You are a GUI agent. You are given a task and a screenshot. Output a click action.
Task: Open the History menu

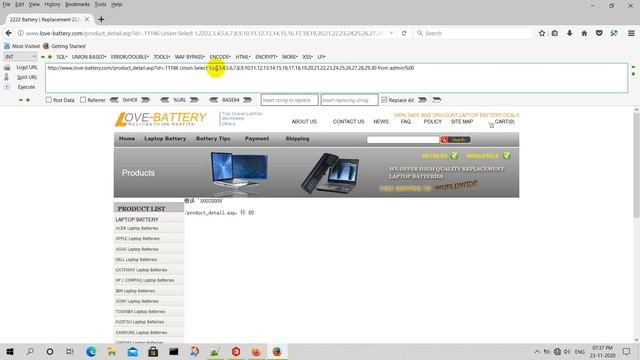[x=52, y=4]
